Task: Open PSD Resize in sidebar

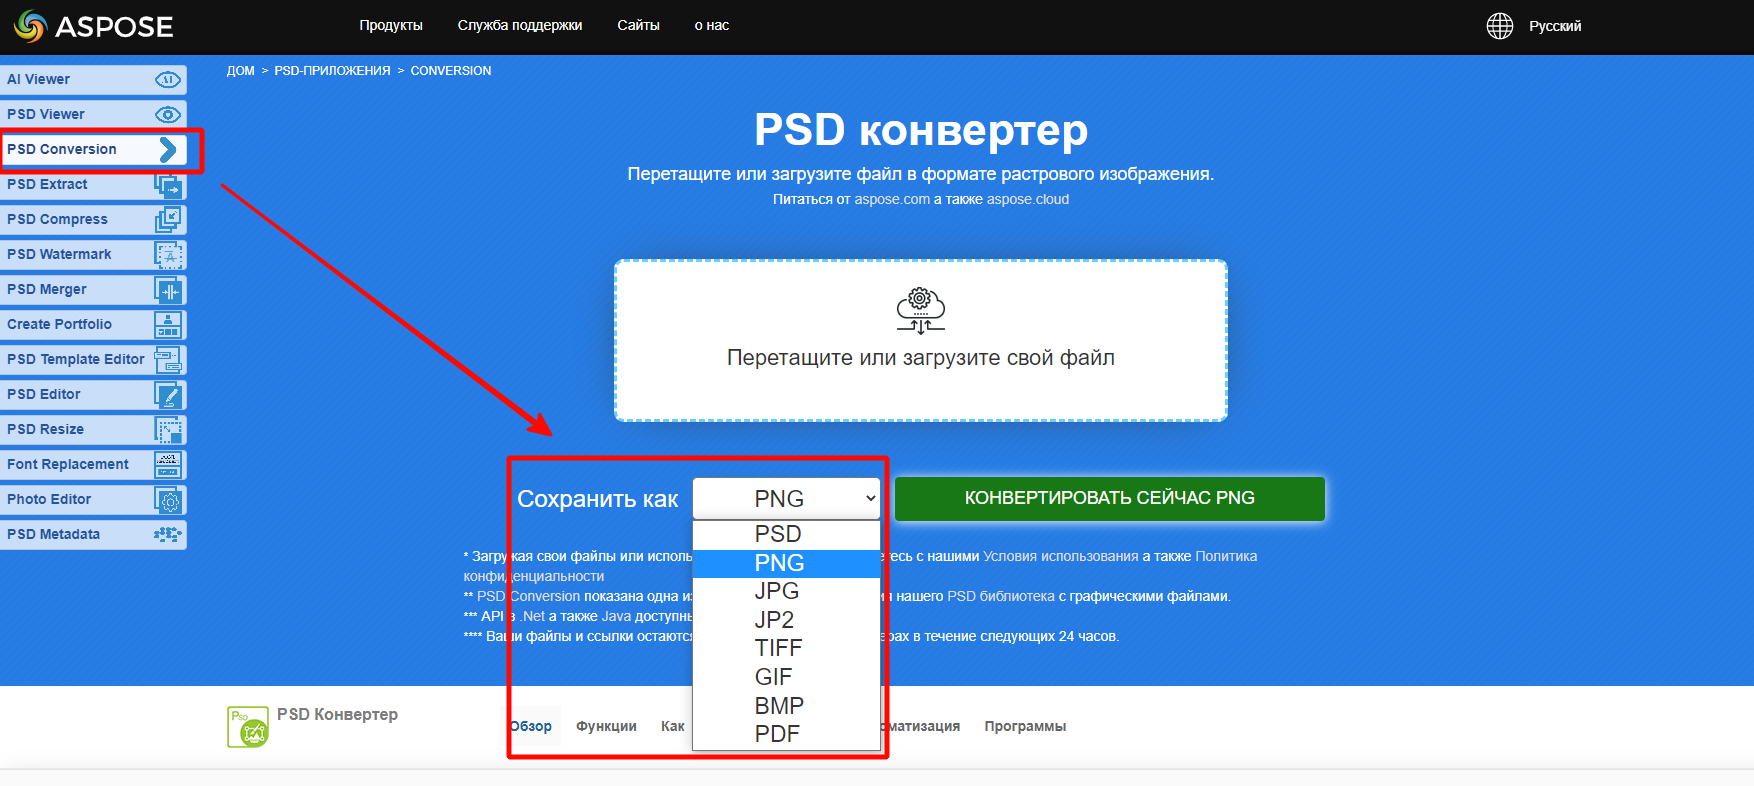Action: tap(93, 430)
